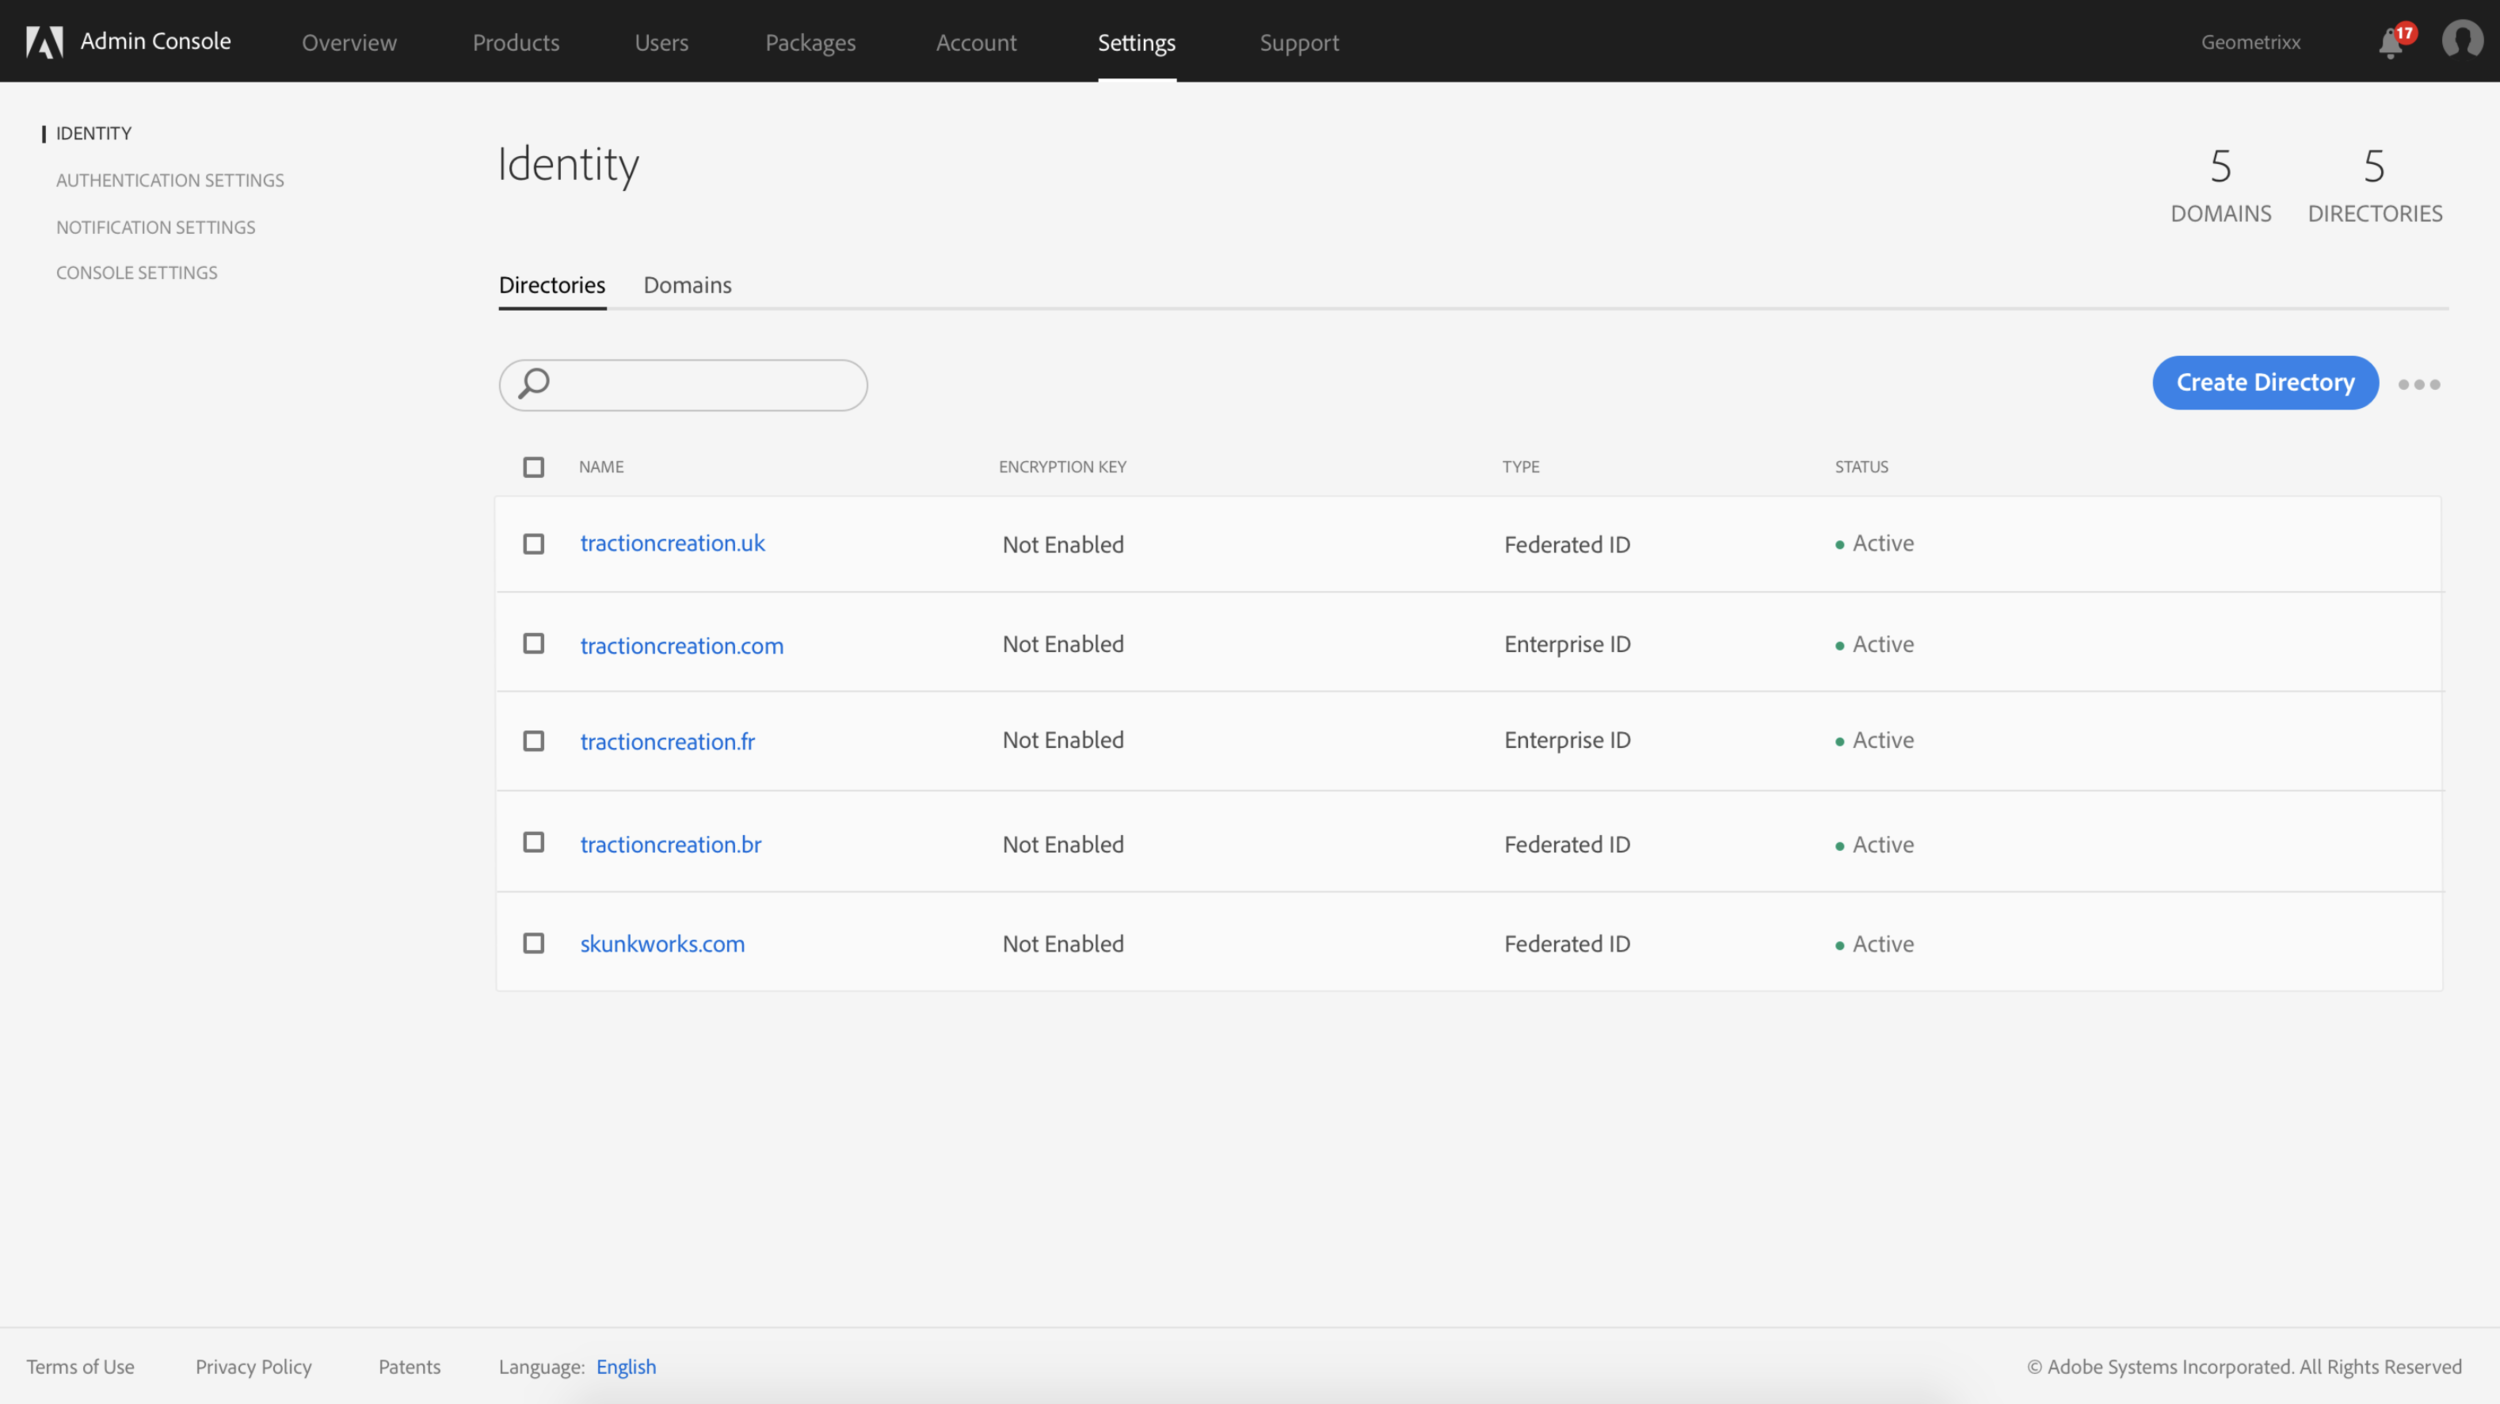Open the Users menu
2500x1404 pixels.
coord(661,42)
